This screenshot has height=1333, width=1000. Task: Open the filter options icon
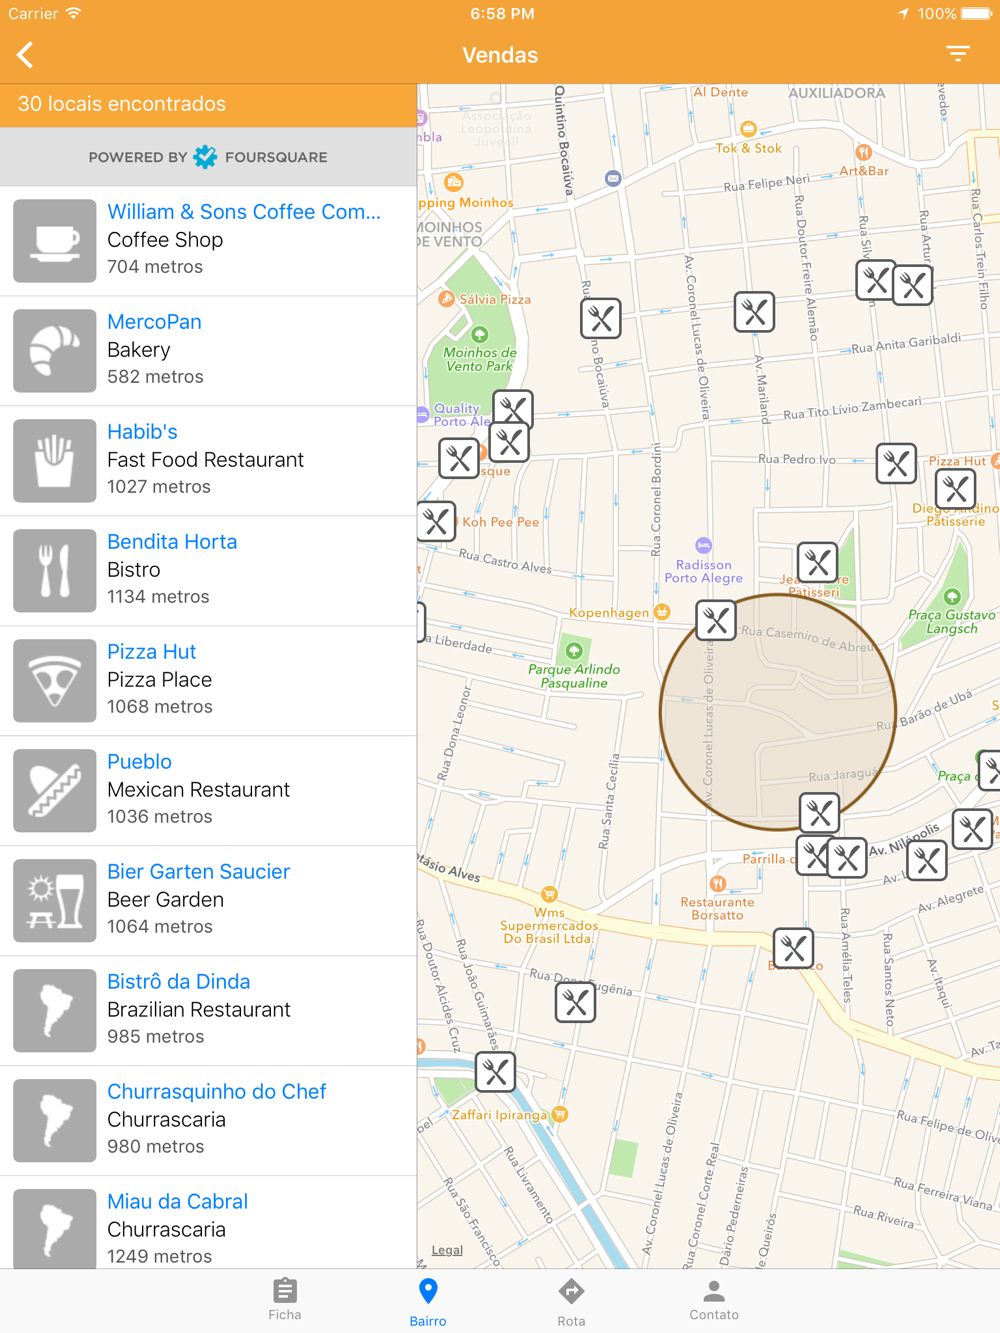(x=958, y=54)
